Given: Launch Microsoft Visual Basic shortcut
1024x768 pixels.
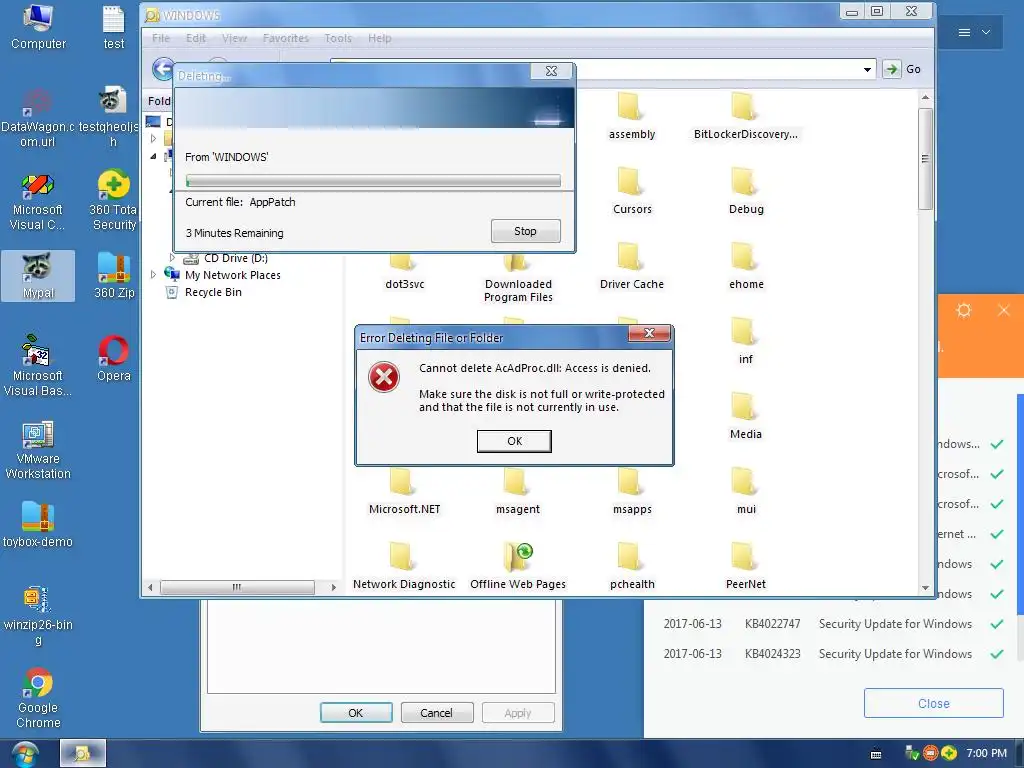Looking at the screenshot, I should [38, 366].
